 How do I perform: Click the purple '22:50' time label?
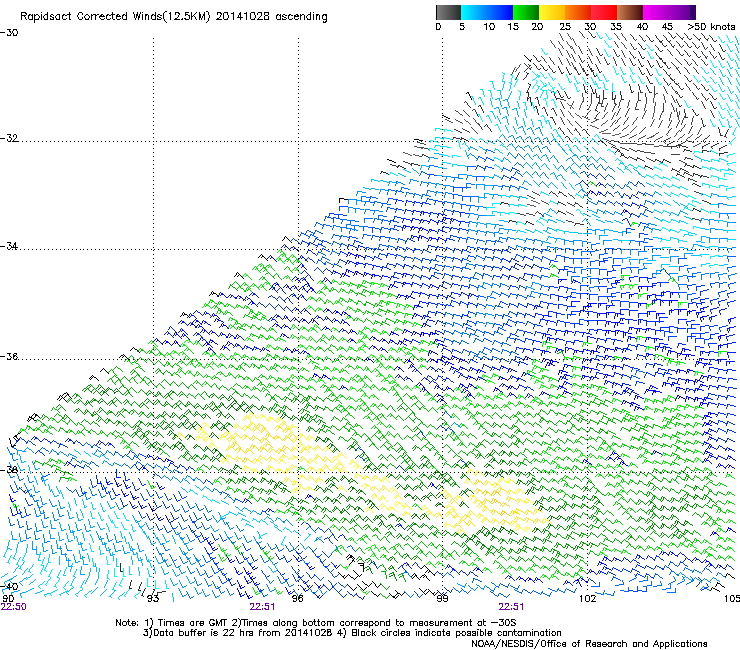pos(14,607)
